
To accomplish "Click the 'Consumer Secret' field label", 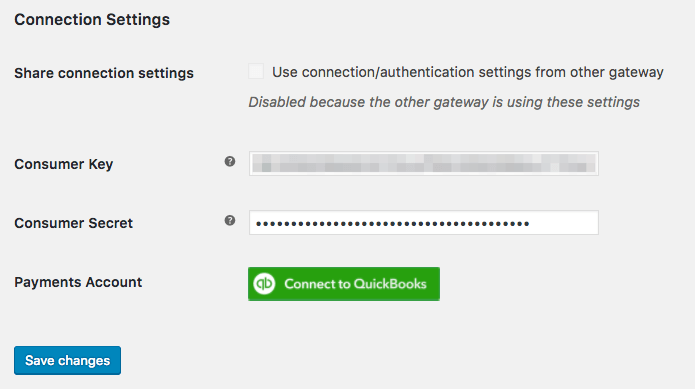I will pos(74,223).
